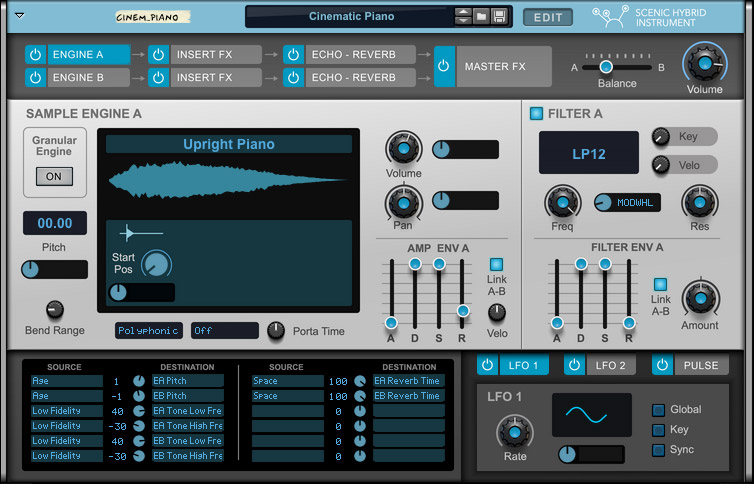Select the ENGINE B tab
Image resolution: width=754 pixels, height=484 pixels.
pos(88,77)
